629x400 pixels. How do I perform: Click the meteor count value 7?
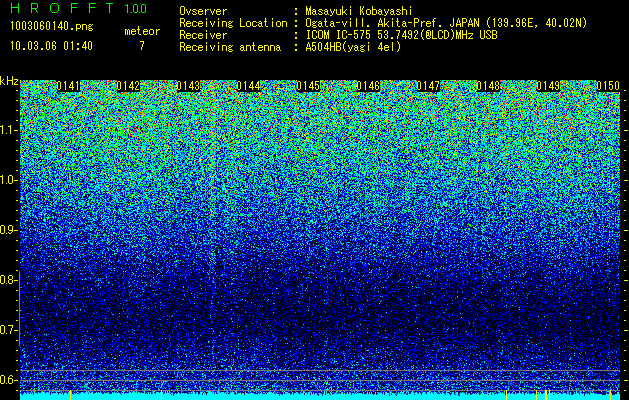pyautogui.click(x=142, y=46)
